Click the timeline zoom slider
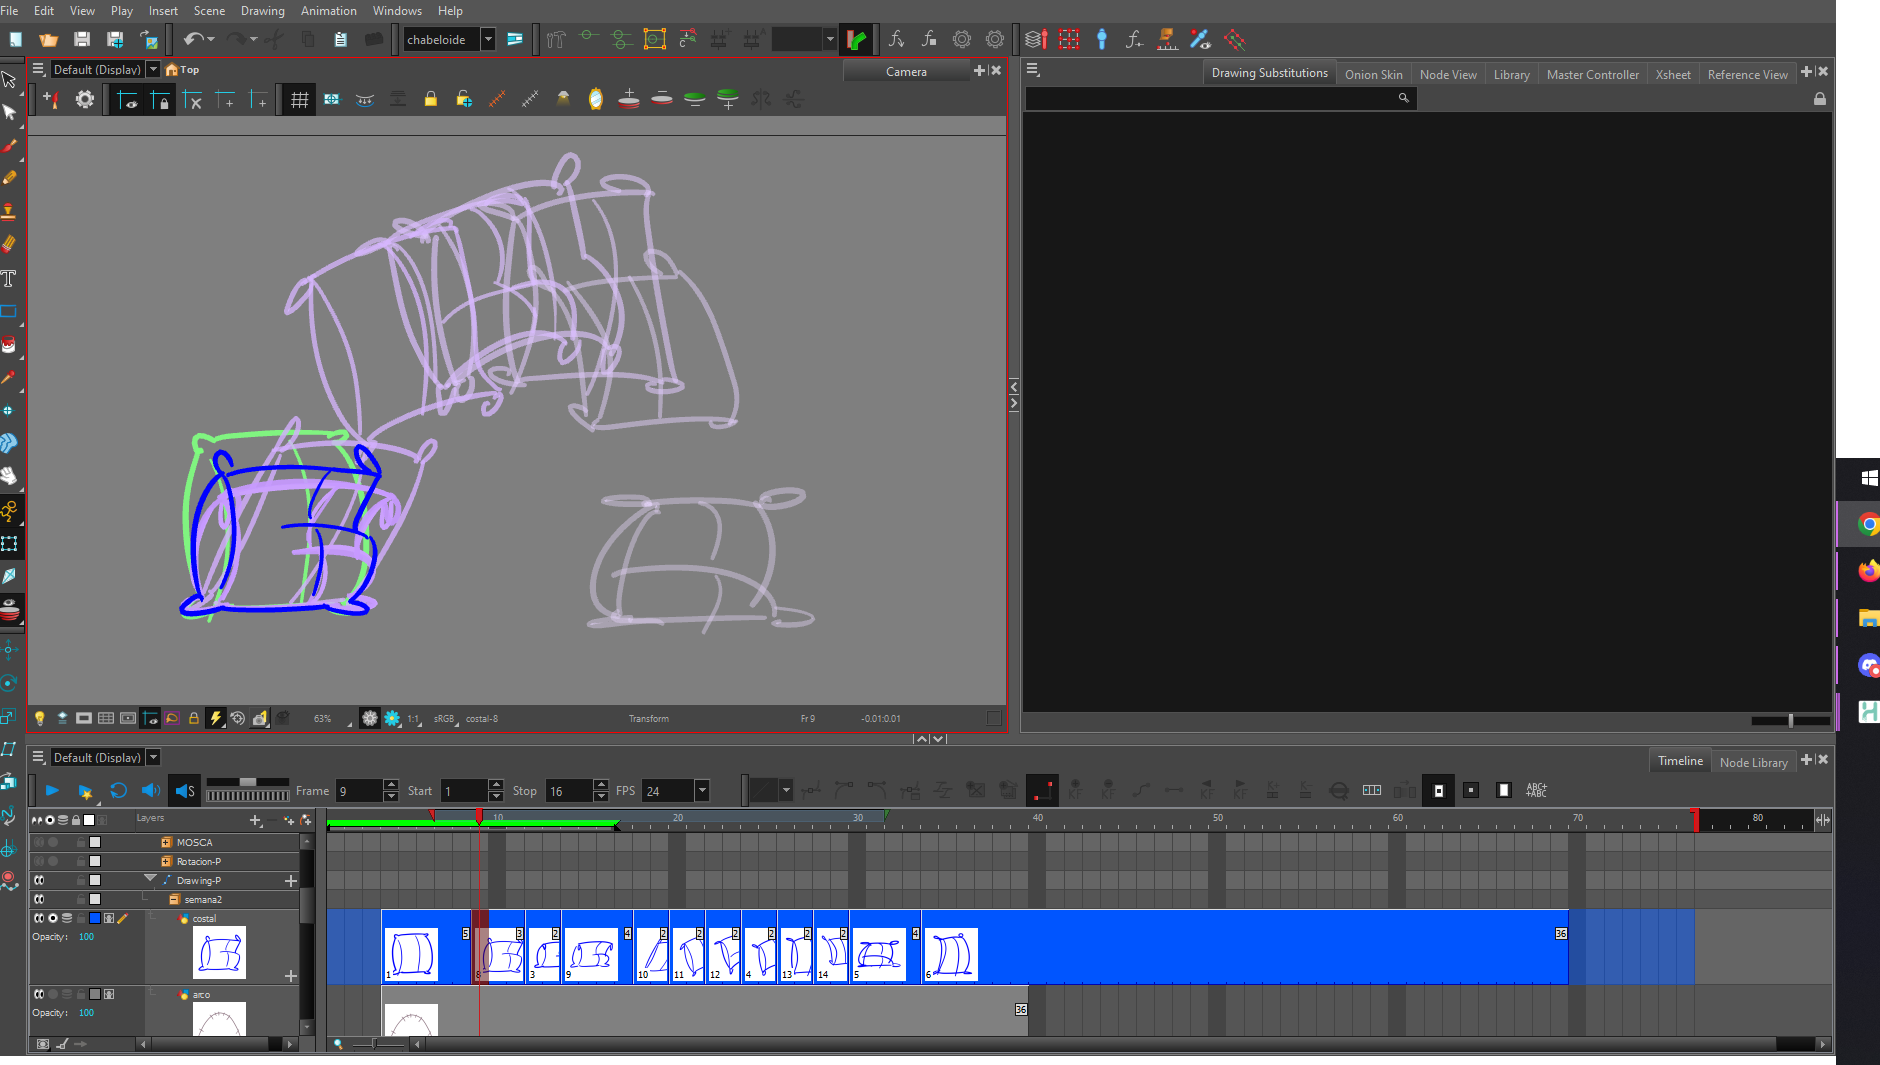Screen dimensions: 1880x1065 (x=377, y=1044)
